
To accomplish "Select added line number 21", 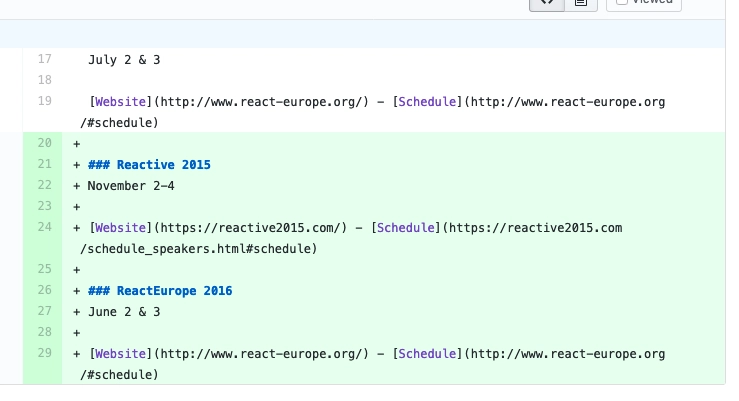I will tap(44, 164).
